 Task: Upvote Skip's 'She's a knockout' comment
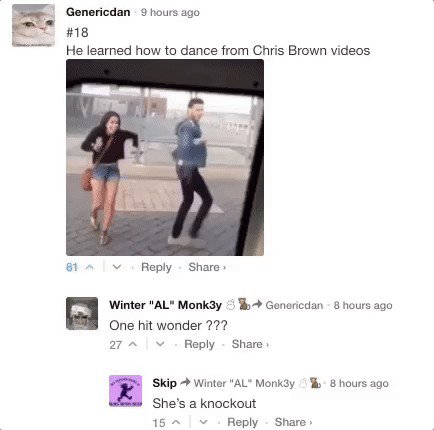pos(176,422)
